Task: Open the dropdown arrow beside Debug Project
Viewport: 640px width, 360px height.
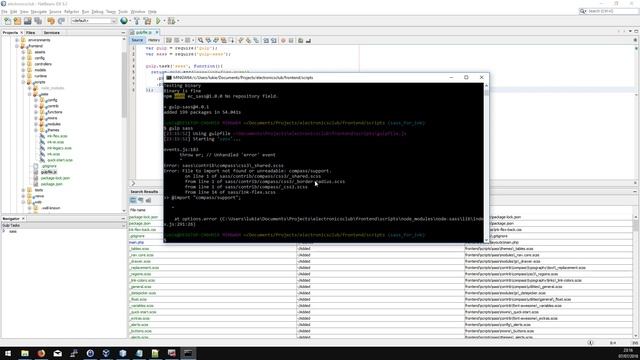Action: point(178,21)
